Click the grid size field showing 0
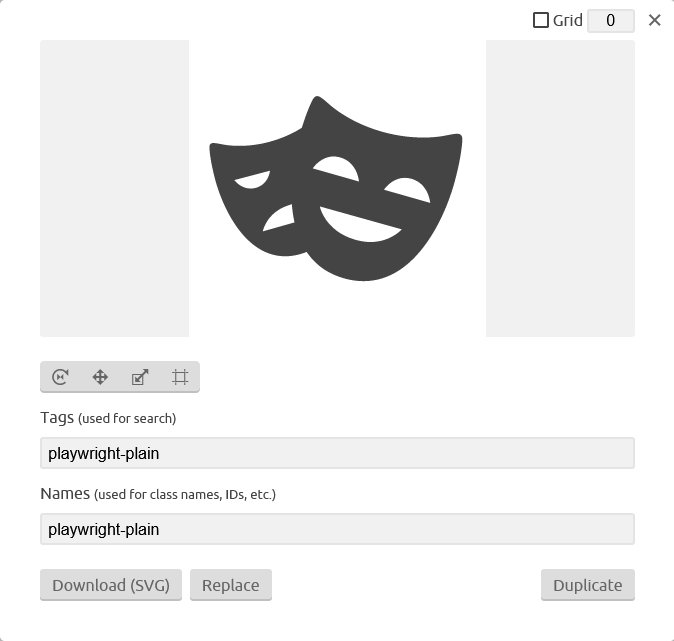The width and height of the screenshot is (674, 641). point(611,21)
